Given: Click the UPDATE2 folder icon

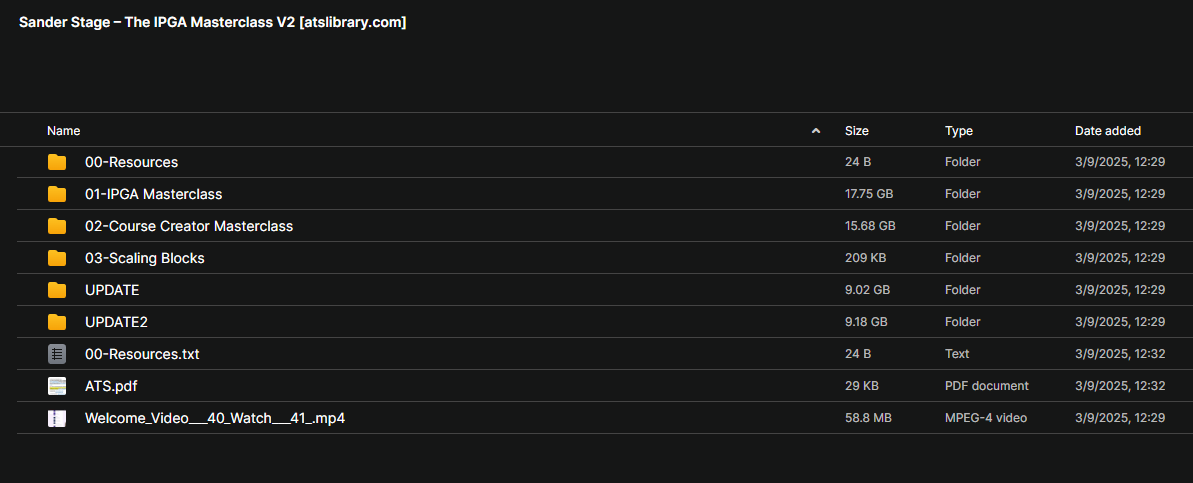Looking at the screenshot, I should click(x=57, y=322).
